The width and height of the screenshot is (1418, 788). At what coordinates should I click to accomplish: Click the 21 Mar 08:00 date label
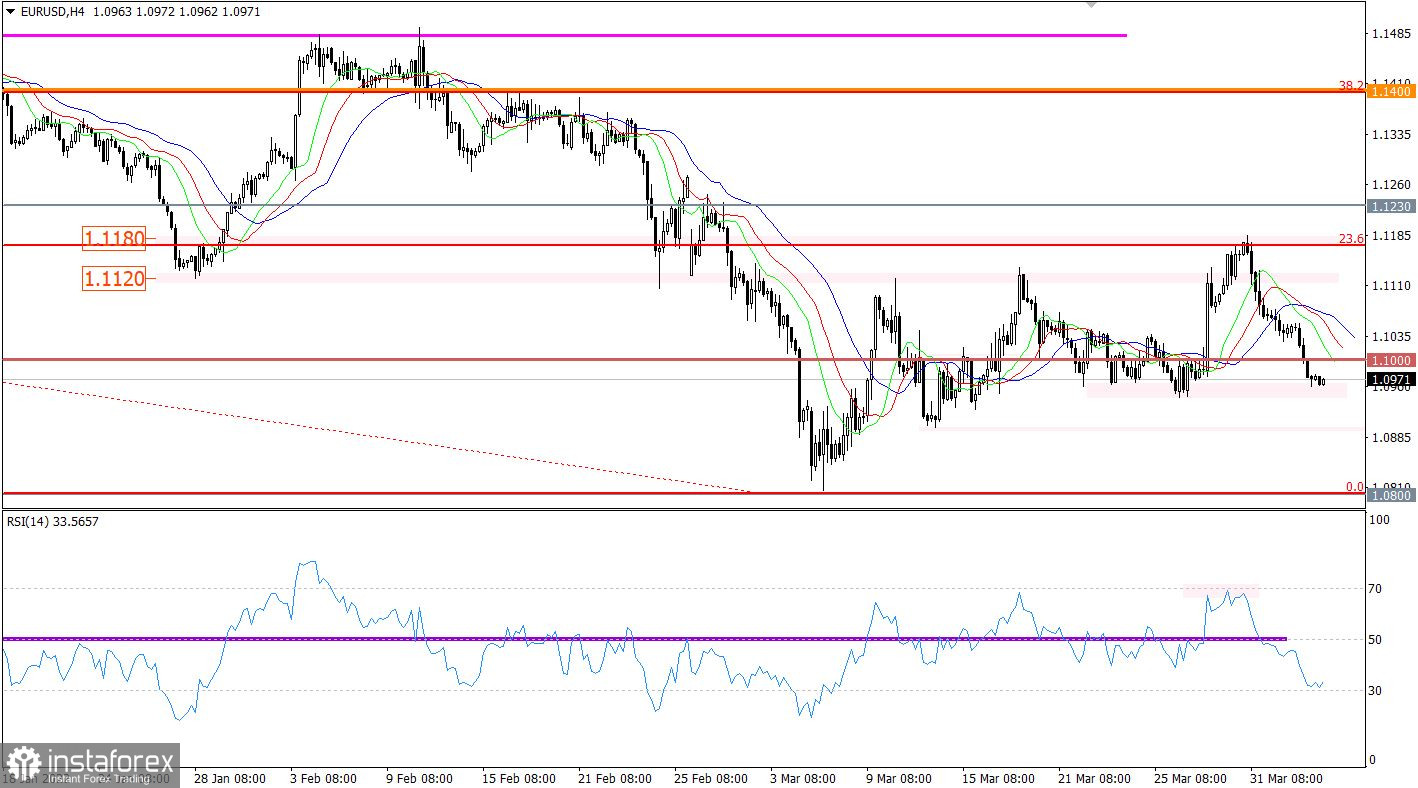(1094, 778)
